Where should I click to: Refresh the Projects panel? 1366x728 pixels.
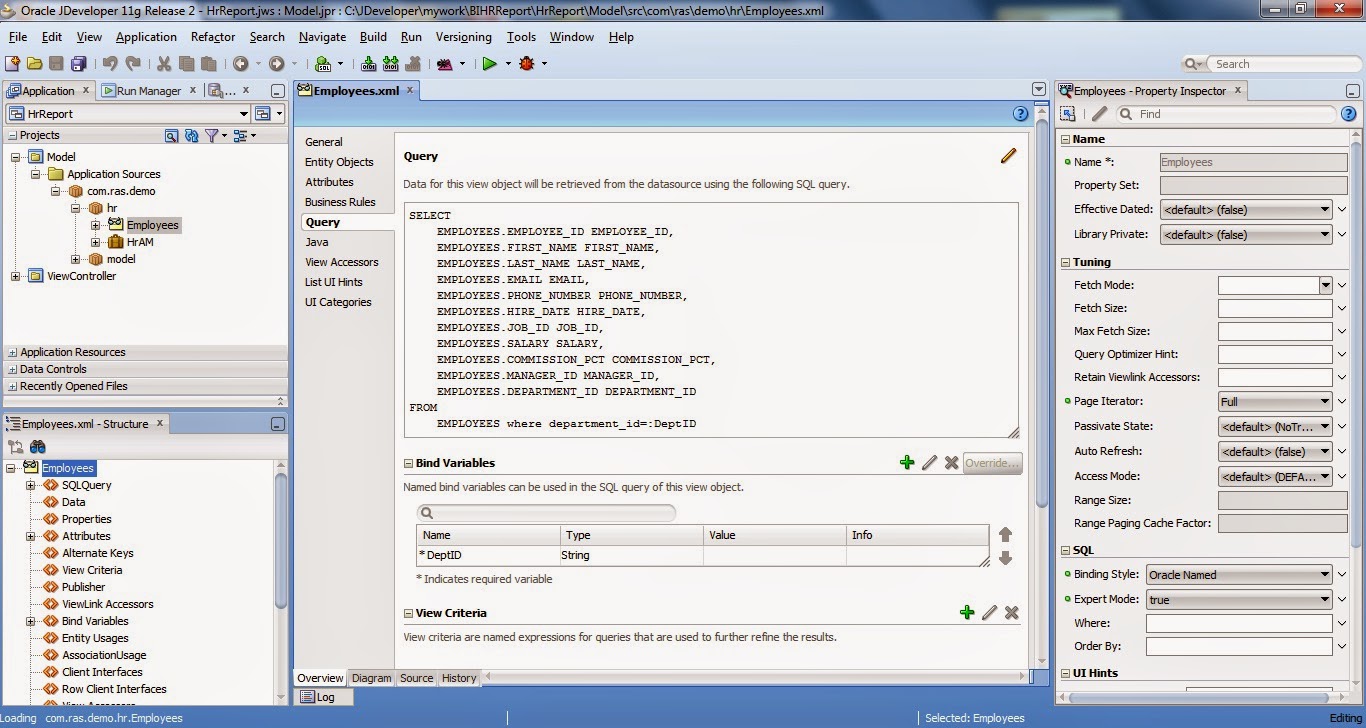point(190,135)
